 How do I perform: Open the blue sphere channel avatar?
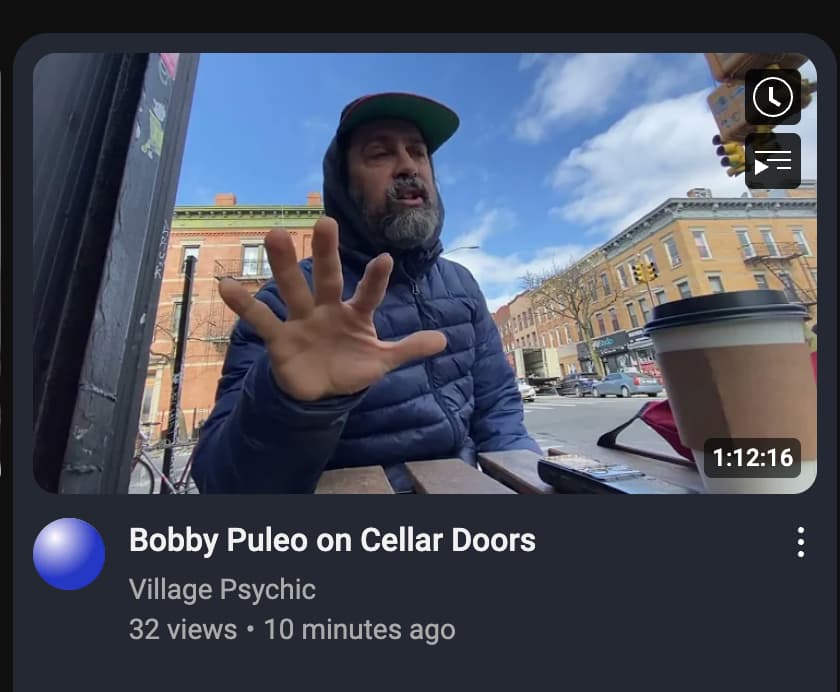(x=69, y=554)
